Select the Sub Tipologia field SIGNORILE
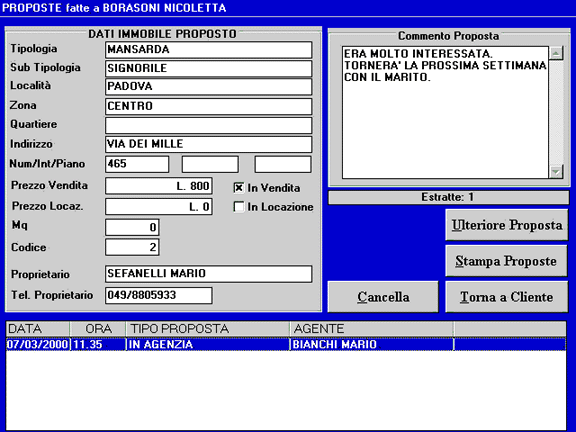The image size is (576, 432). coord(209,68)
